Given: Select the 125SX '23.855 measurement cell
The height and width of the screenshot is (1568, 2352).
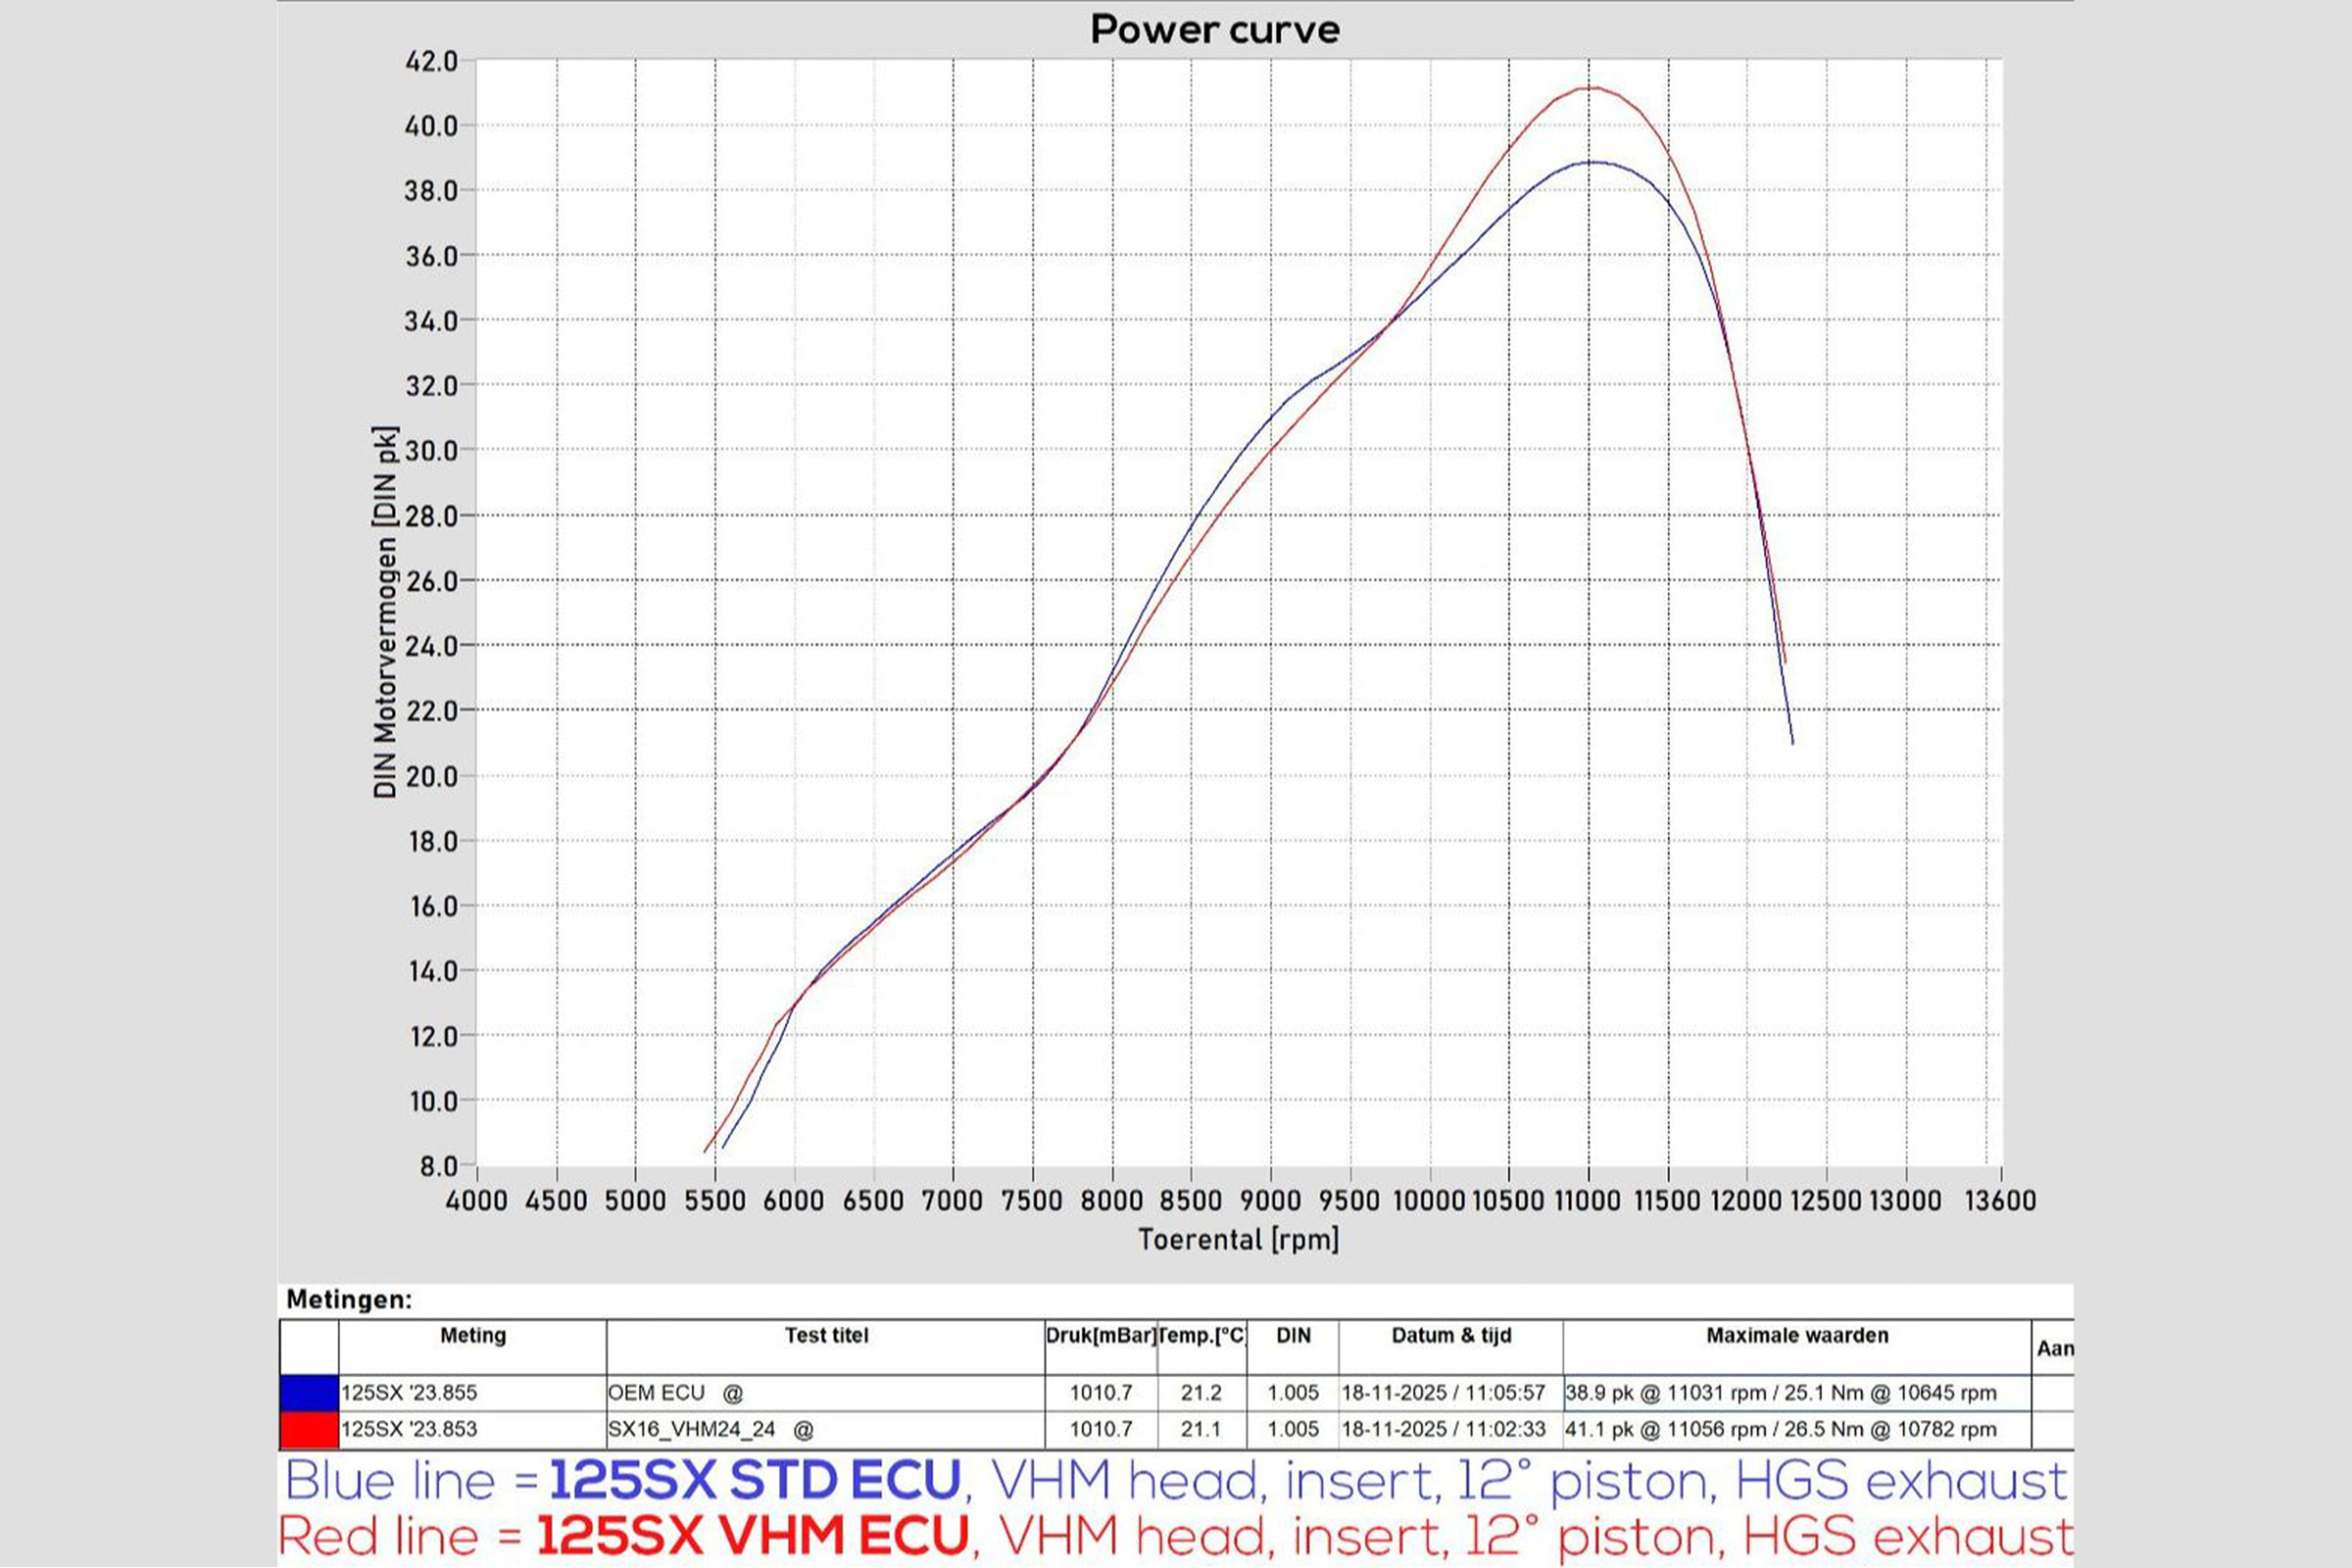Looking at the screenshot, I should tap(409, 1392).
